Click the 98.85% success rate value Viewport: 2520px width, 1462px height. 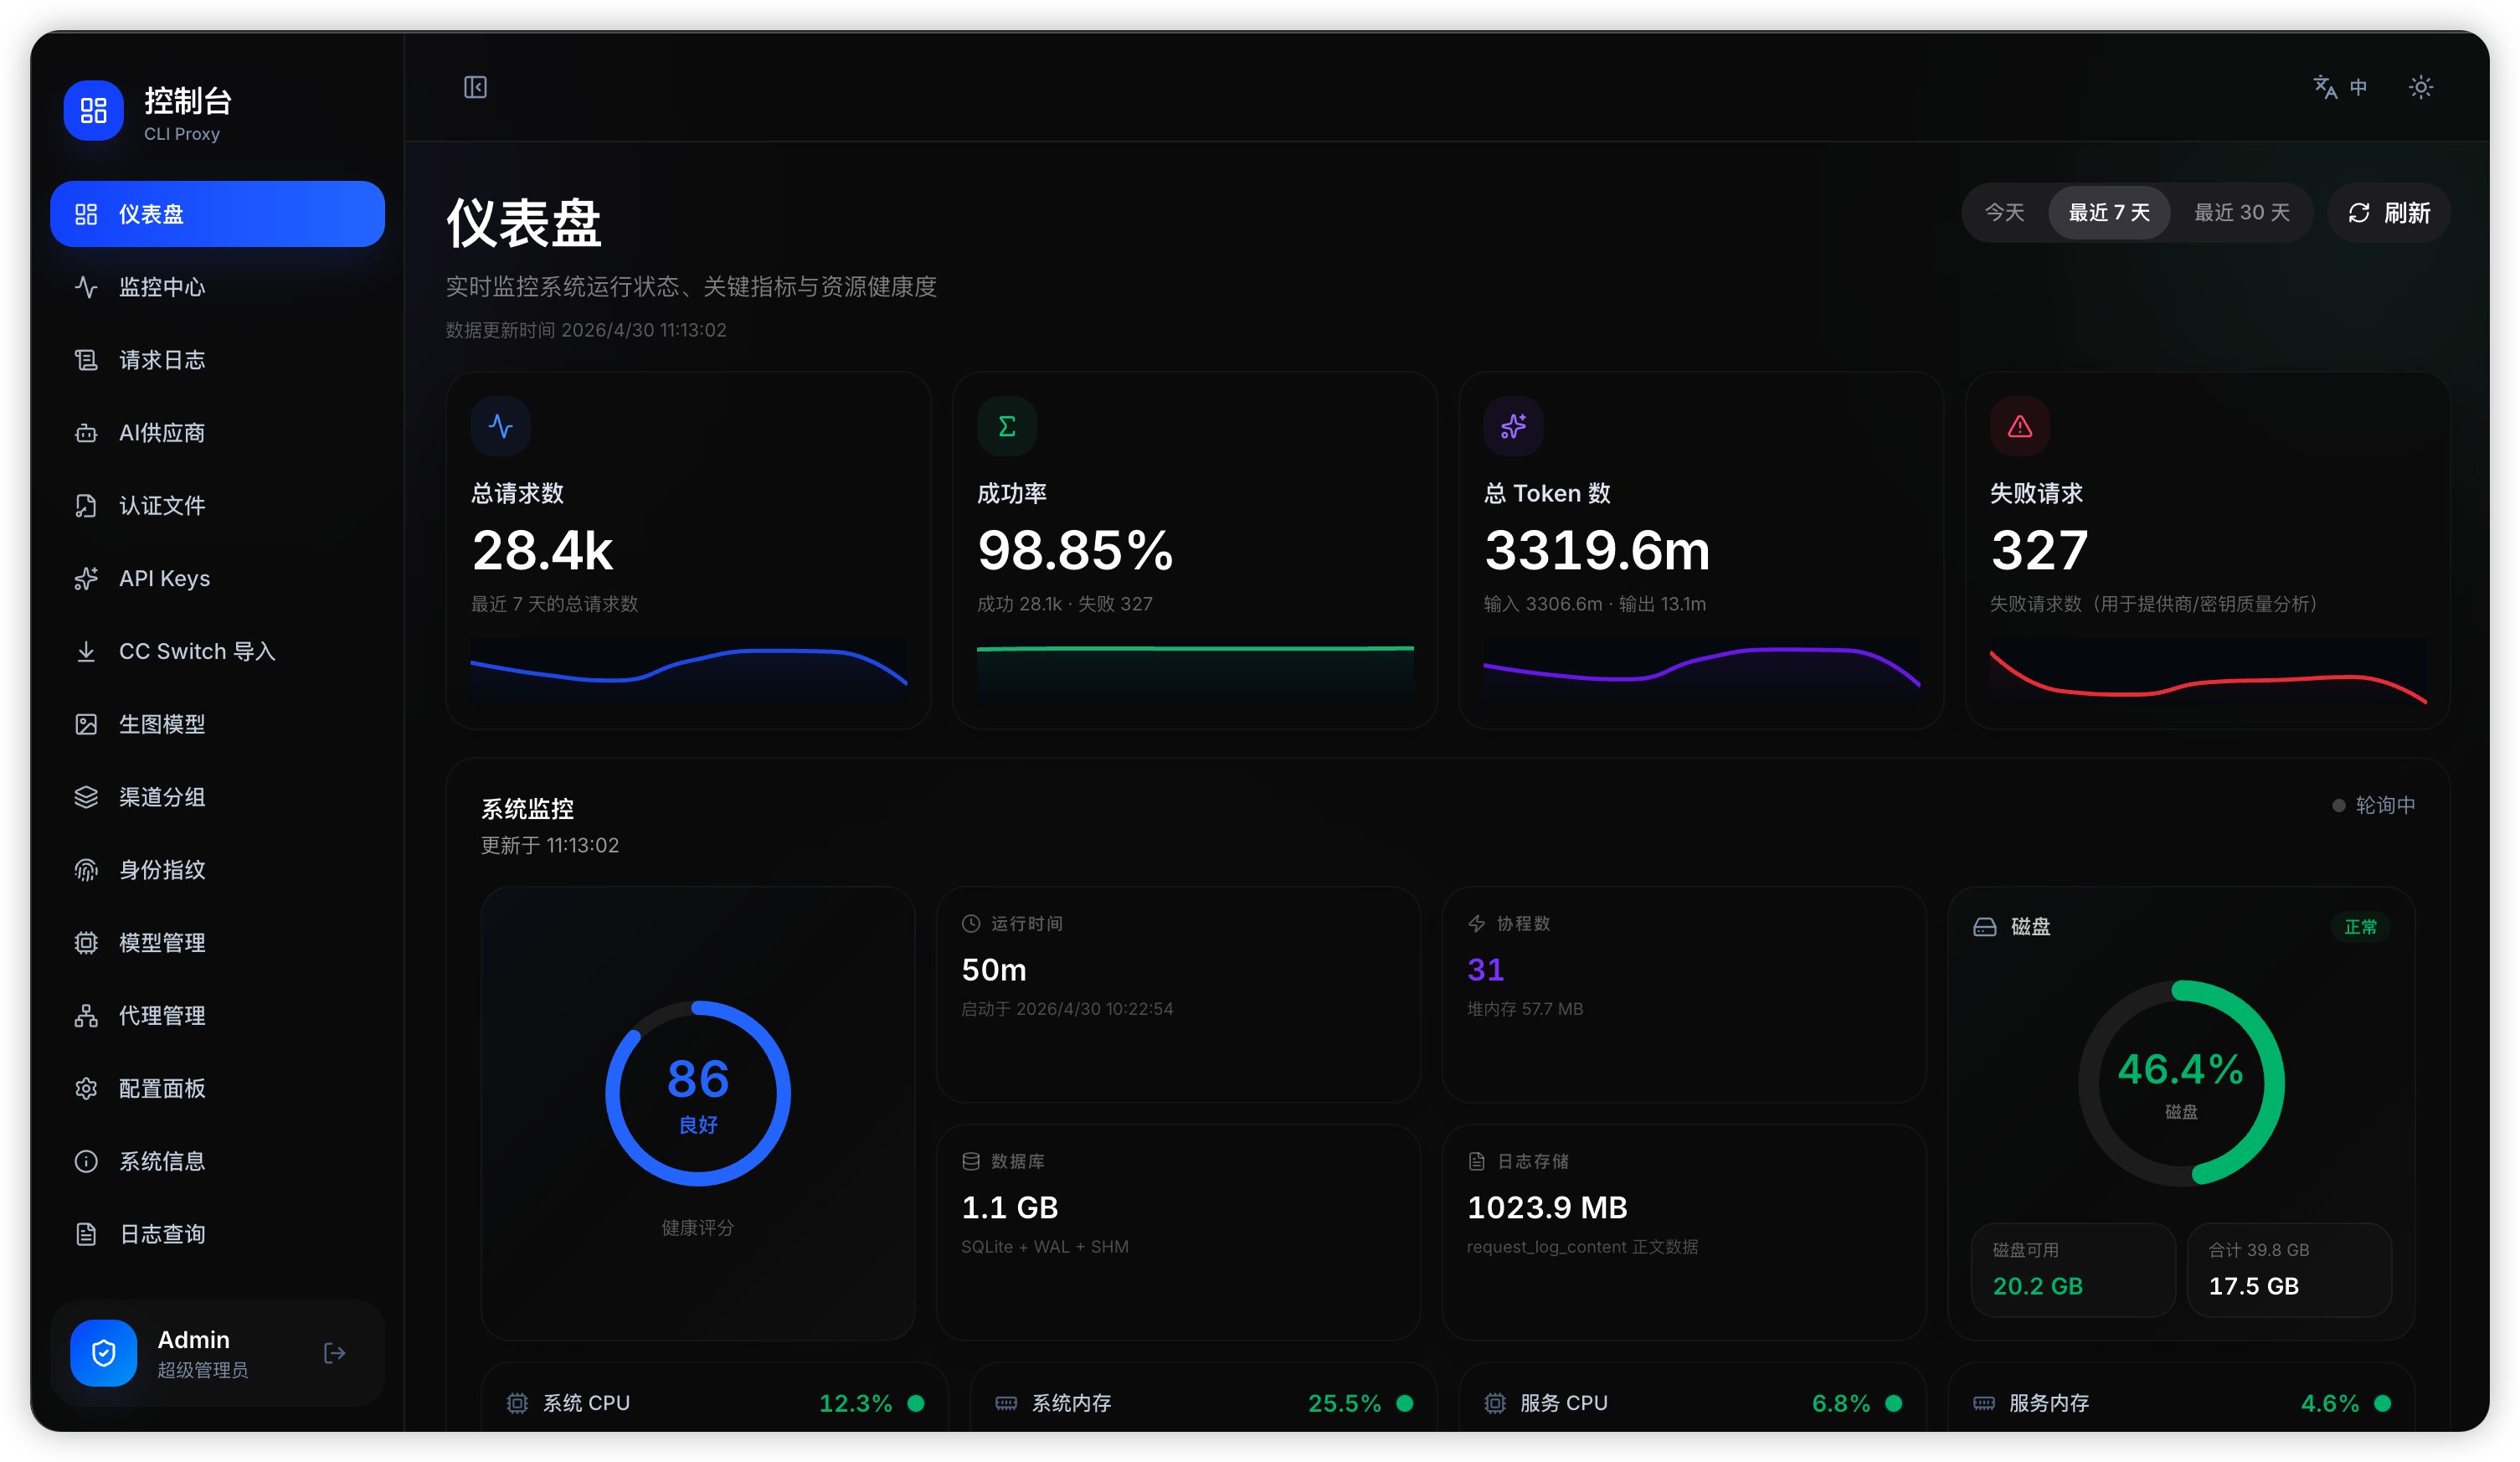point(1075,551)
